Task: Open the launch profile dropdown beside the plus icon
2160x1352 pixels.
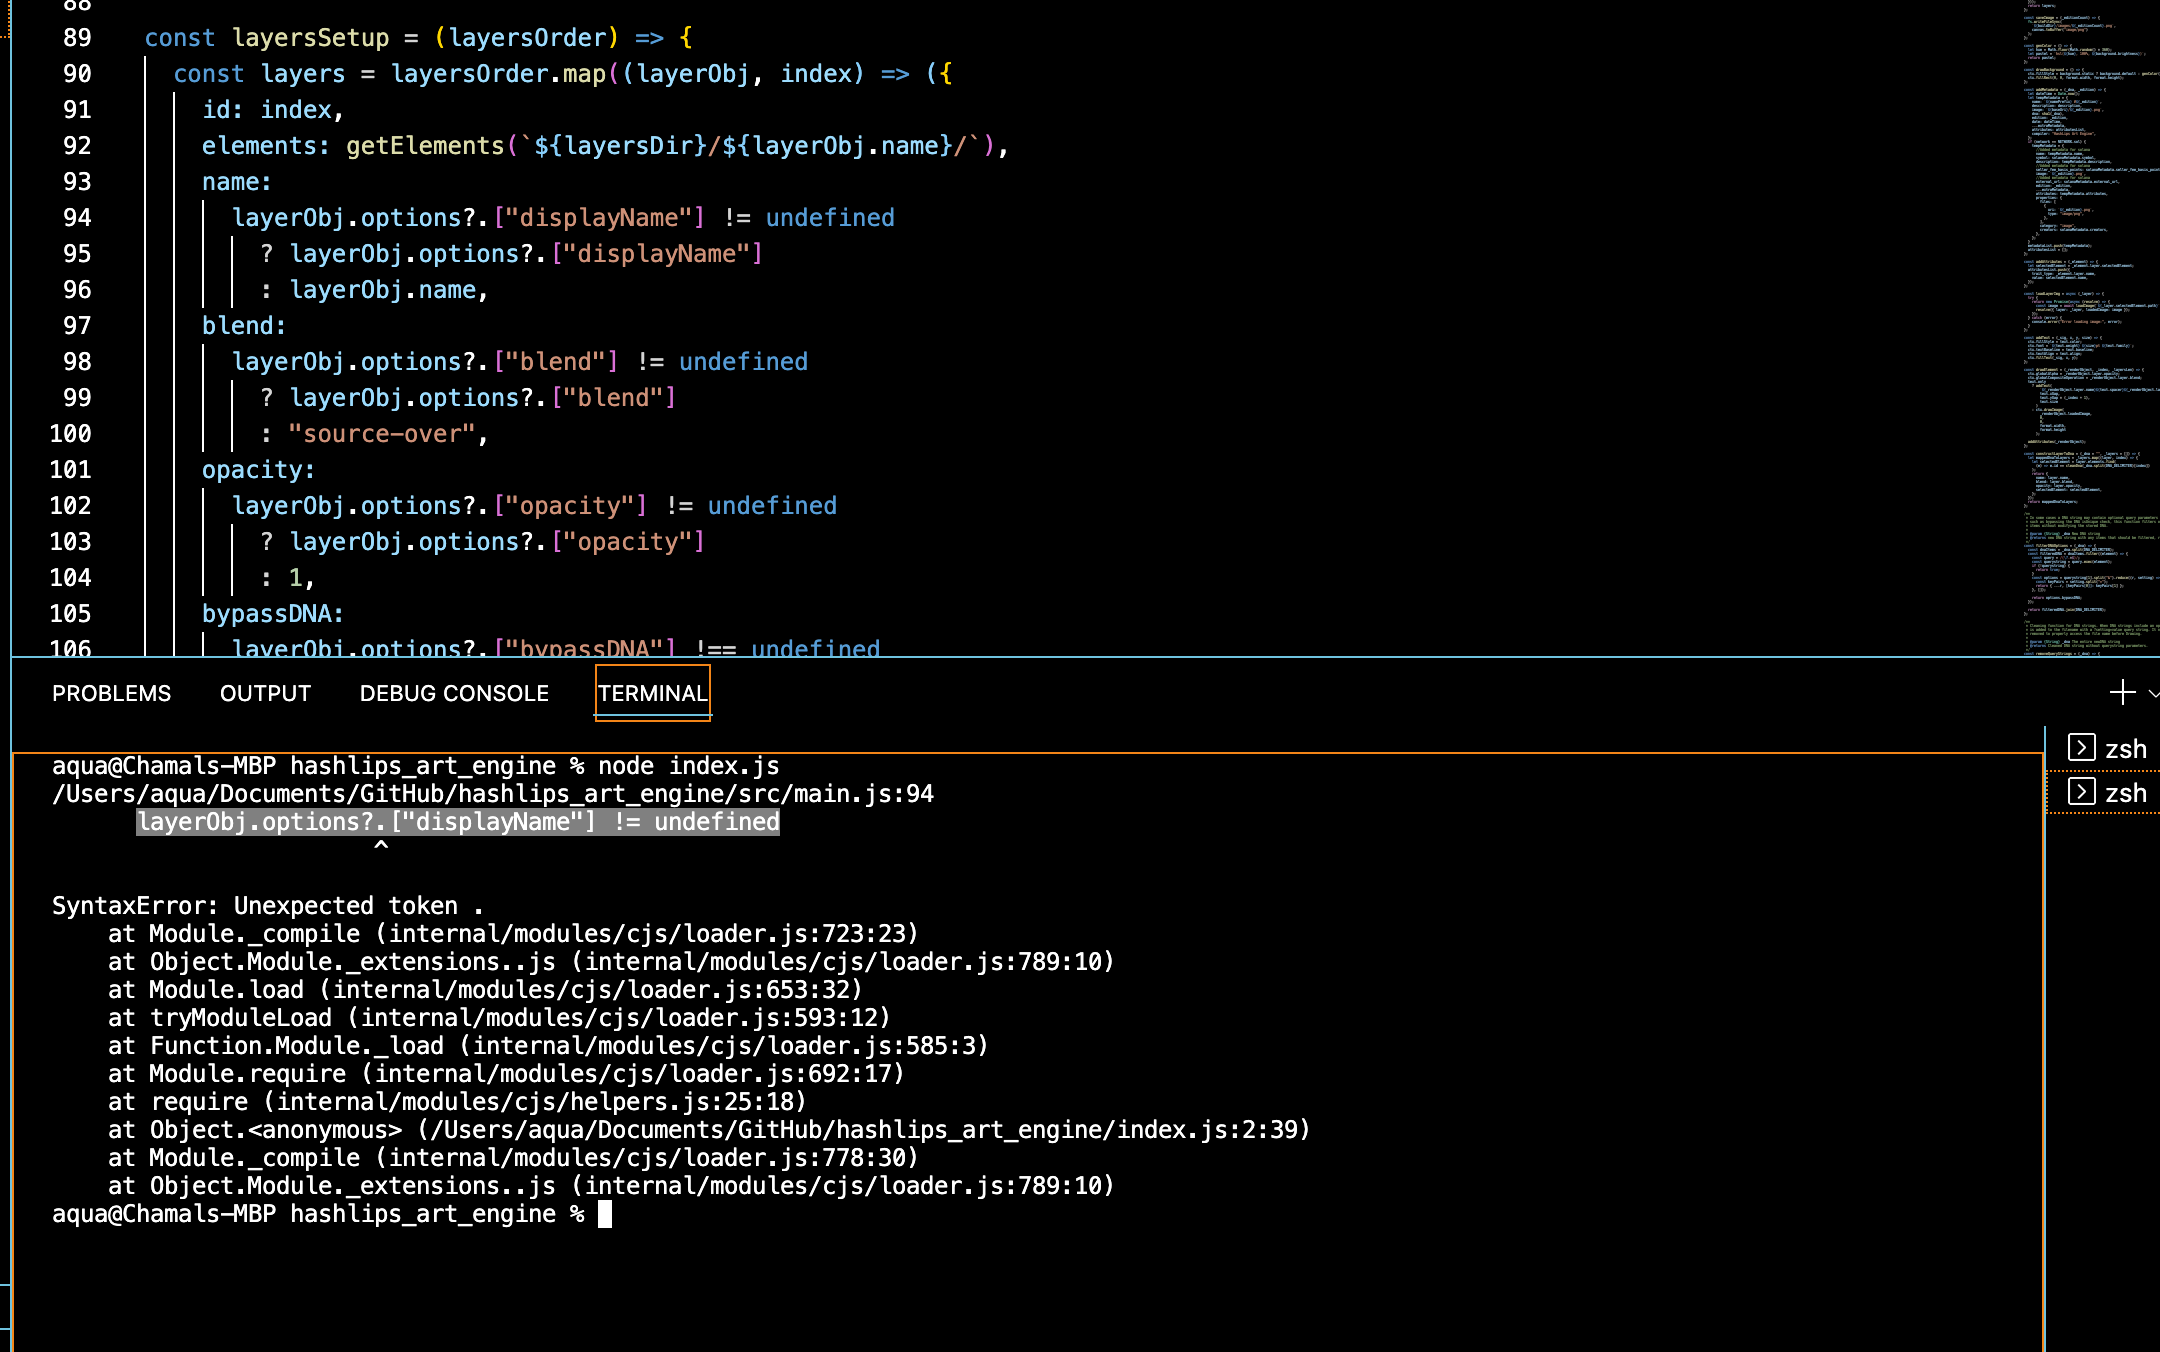Action: click(2153, 693)
